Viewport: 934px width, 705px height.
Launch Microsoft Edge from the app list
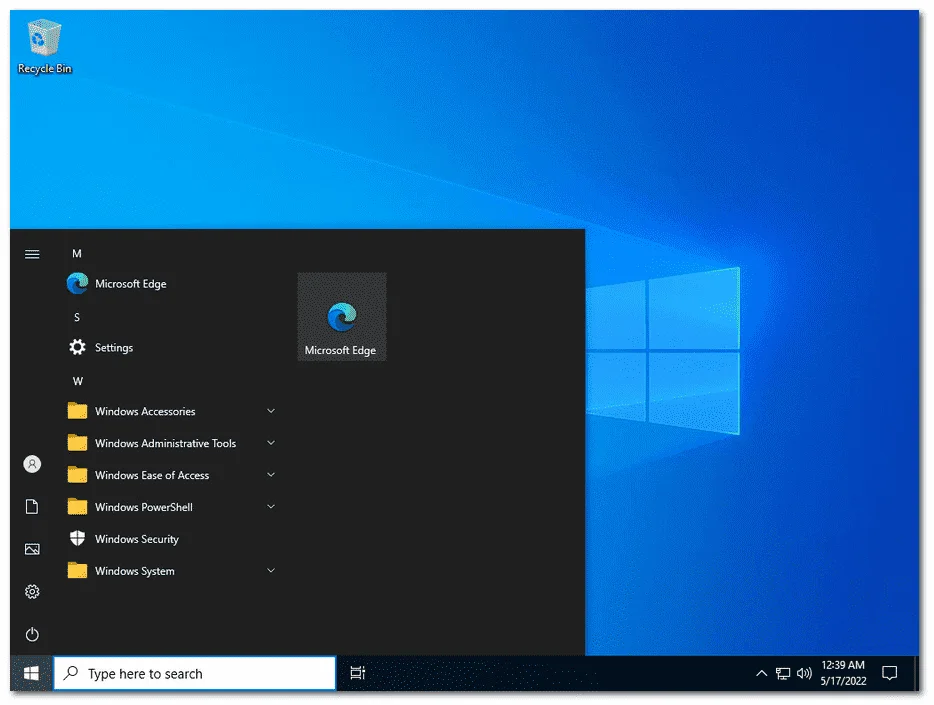pos(173,284)
